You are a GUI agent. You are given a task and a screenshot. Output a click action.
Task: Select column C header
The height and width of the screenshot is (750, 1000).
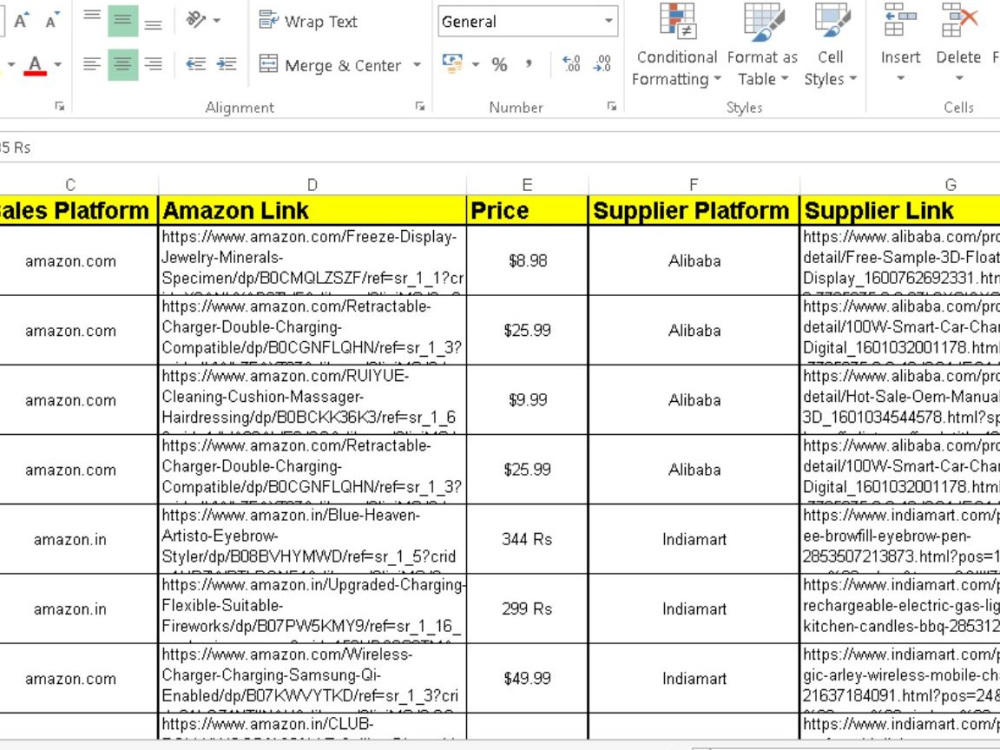point(70,185)
